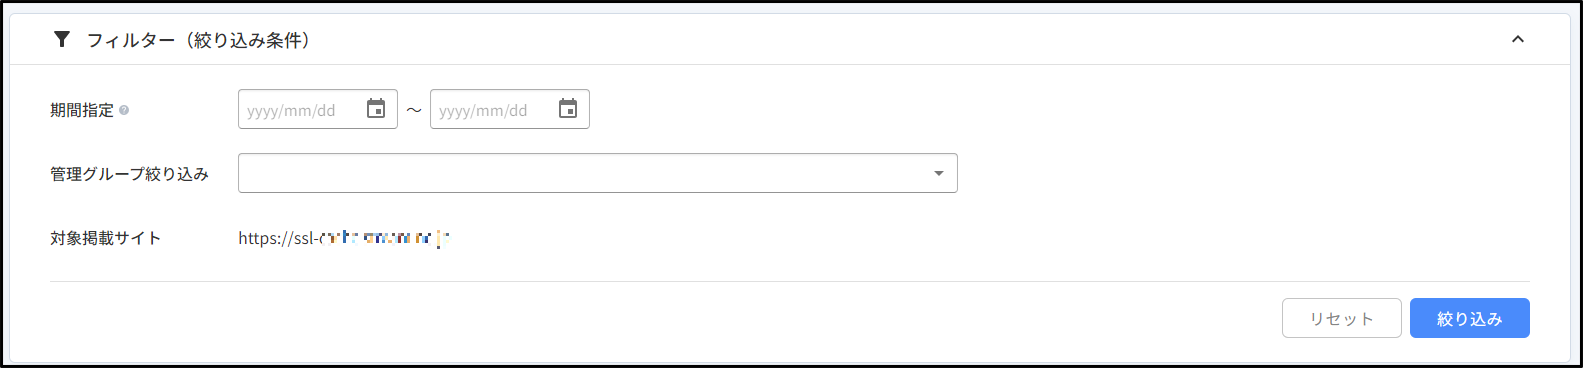Open the 管理グループ絞り込み combo box

pos(598,173)
